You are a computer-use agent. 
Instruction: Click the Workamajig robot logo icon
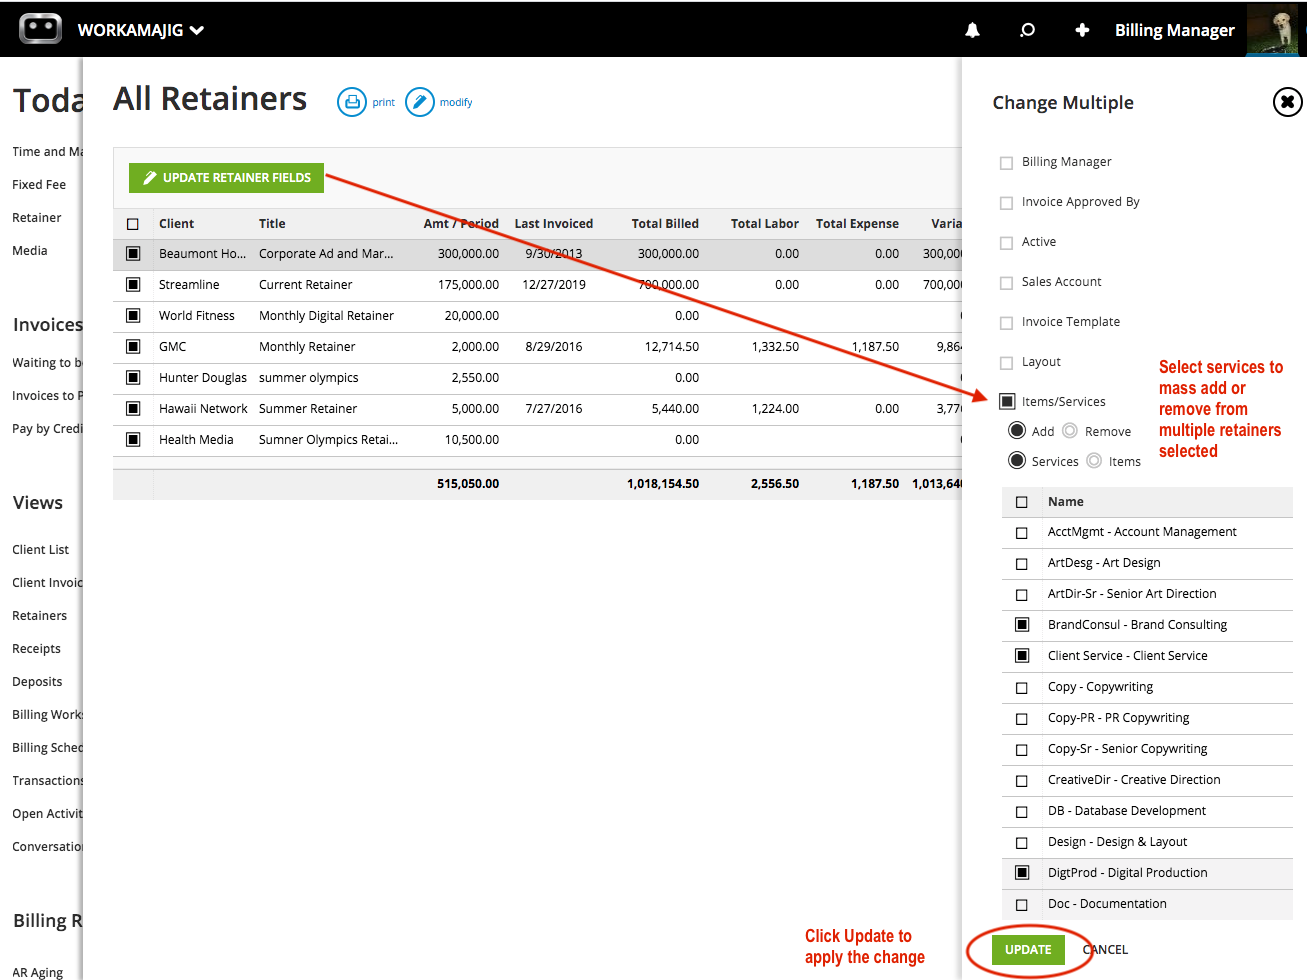click(41, 29)
